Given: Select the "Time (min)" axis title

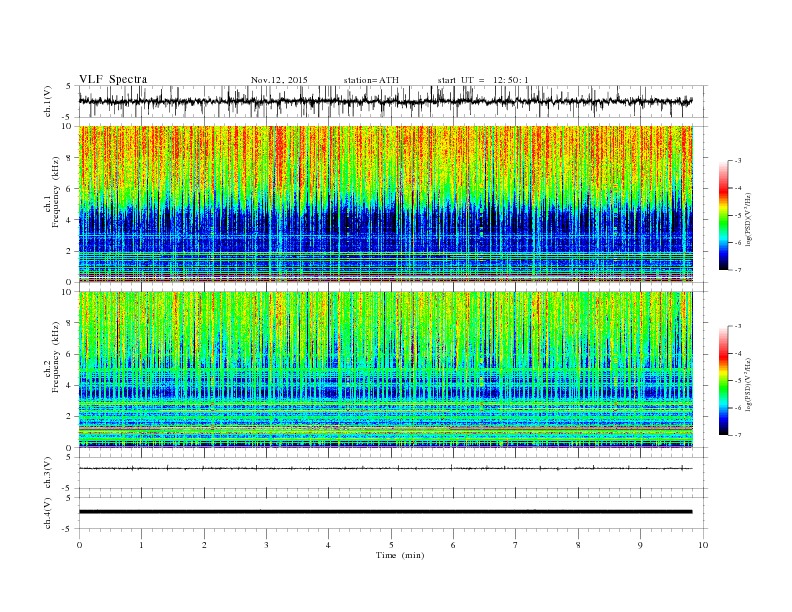Looking at the screenshot, I should point(400,555).
